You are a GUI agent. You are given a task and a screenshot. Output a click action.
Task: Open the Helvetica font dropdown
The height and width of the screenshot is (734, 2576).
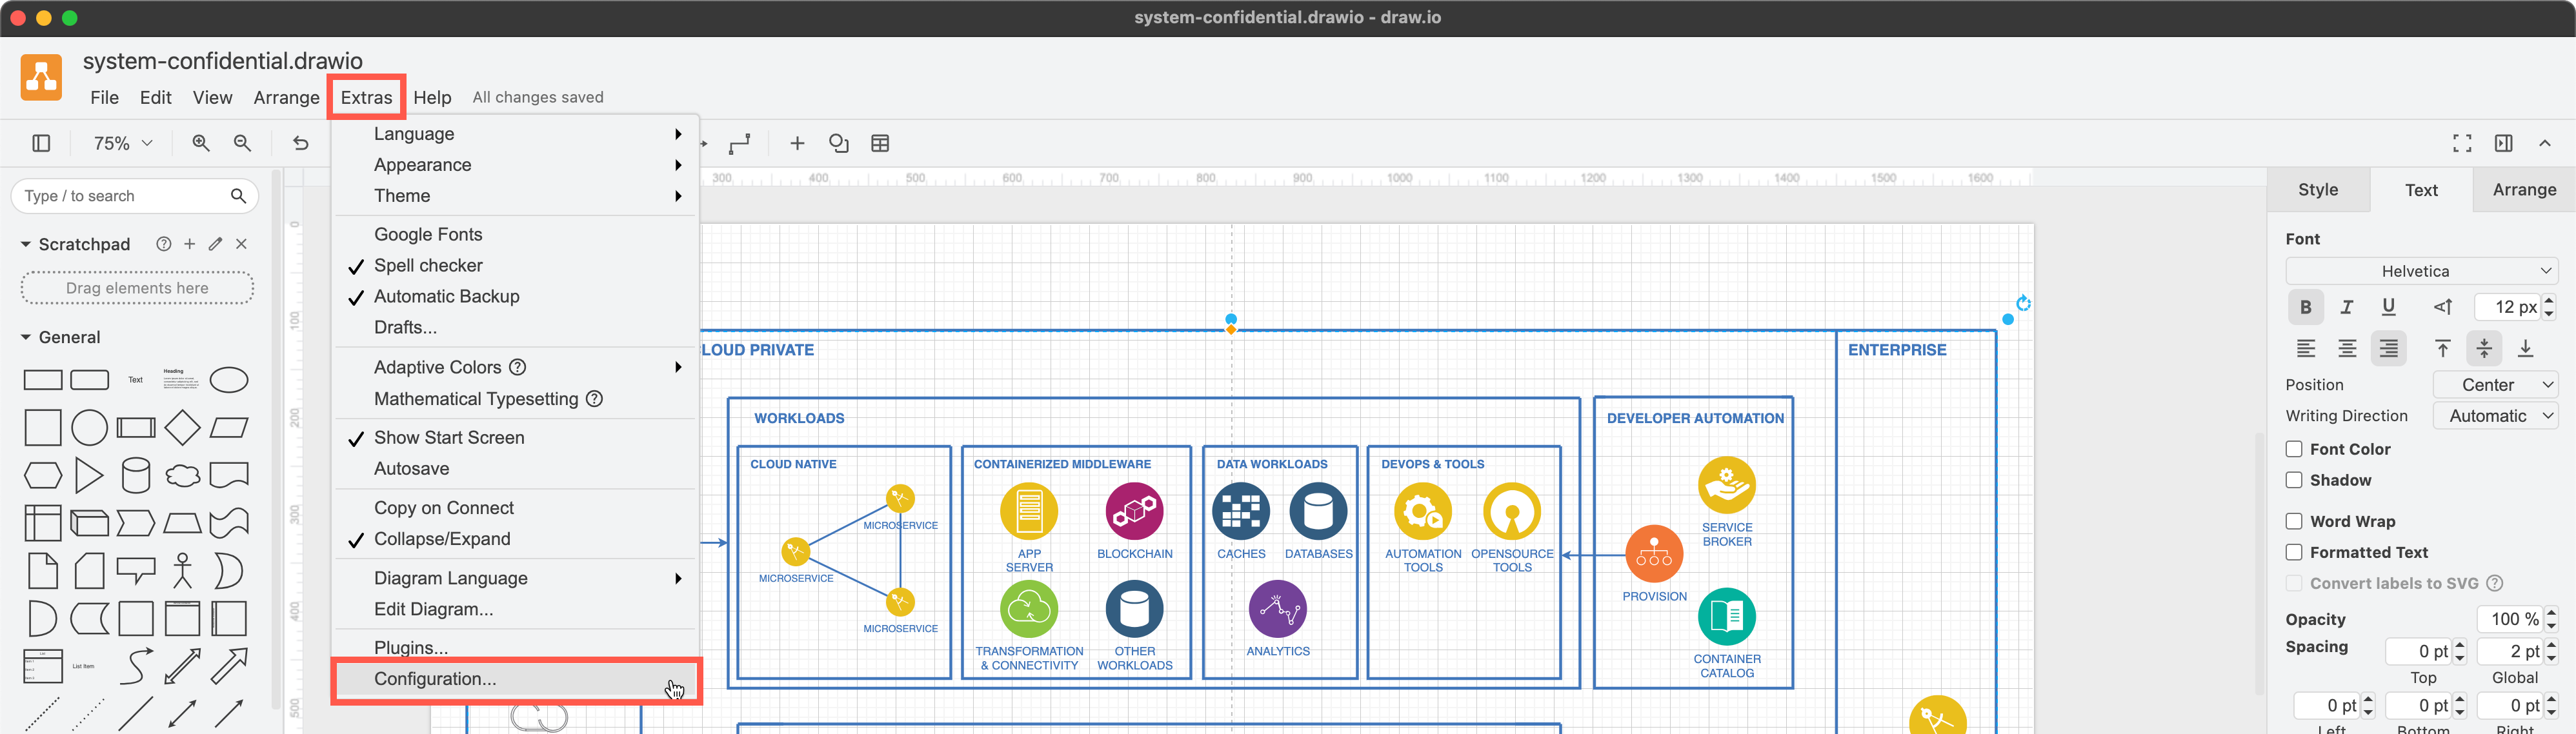[2420, 271]
